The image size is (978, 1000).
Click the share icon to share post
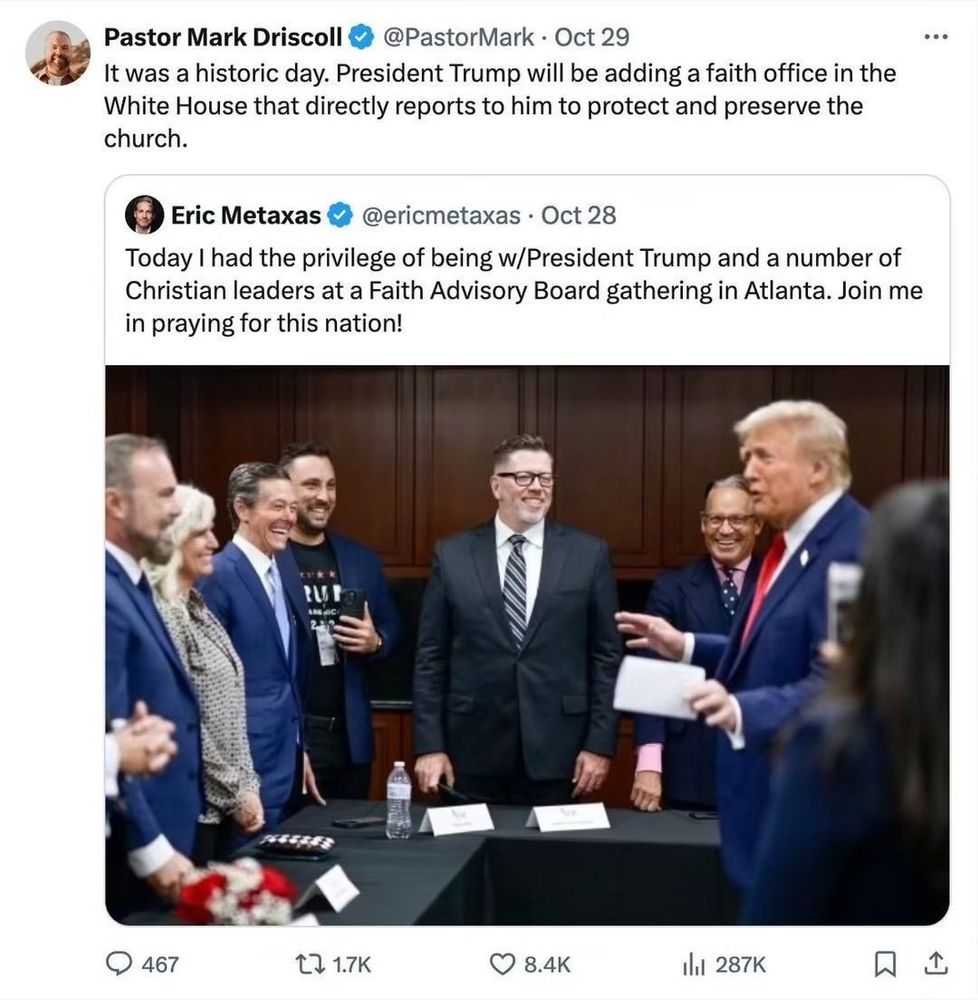coord(935,964)
